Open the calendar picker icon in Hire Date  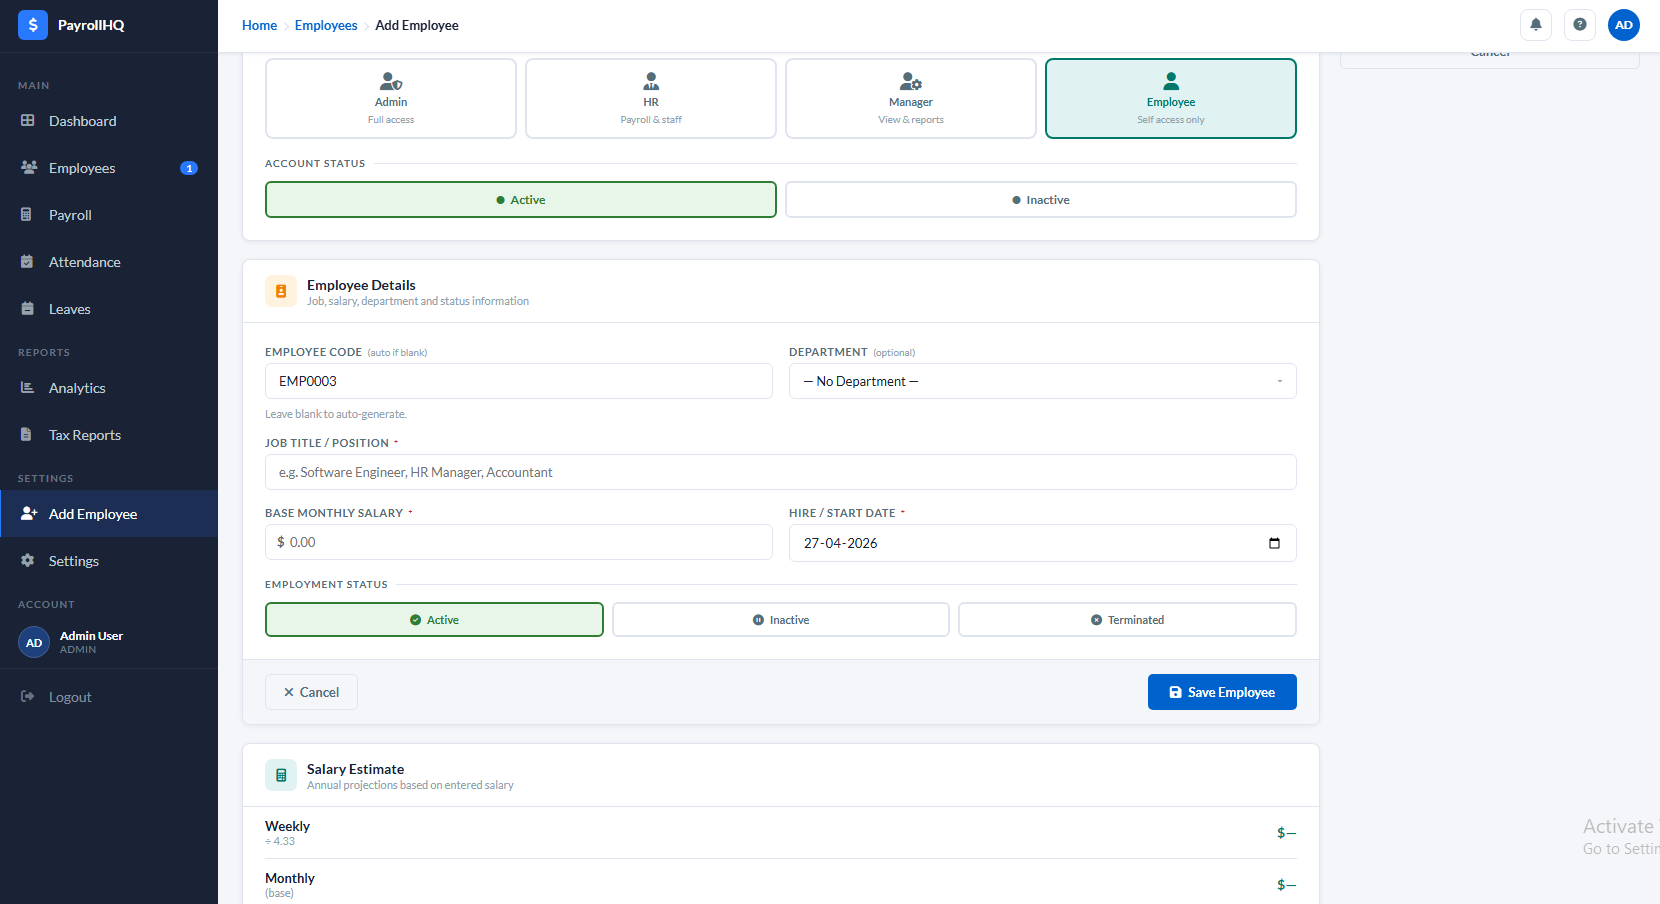1274,543
